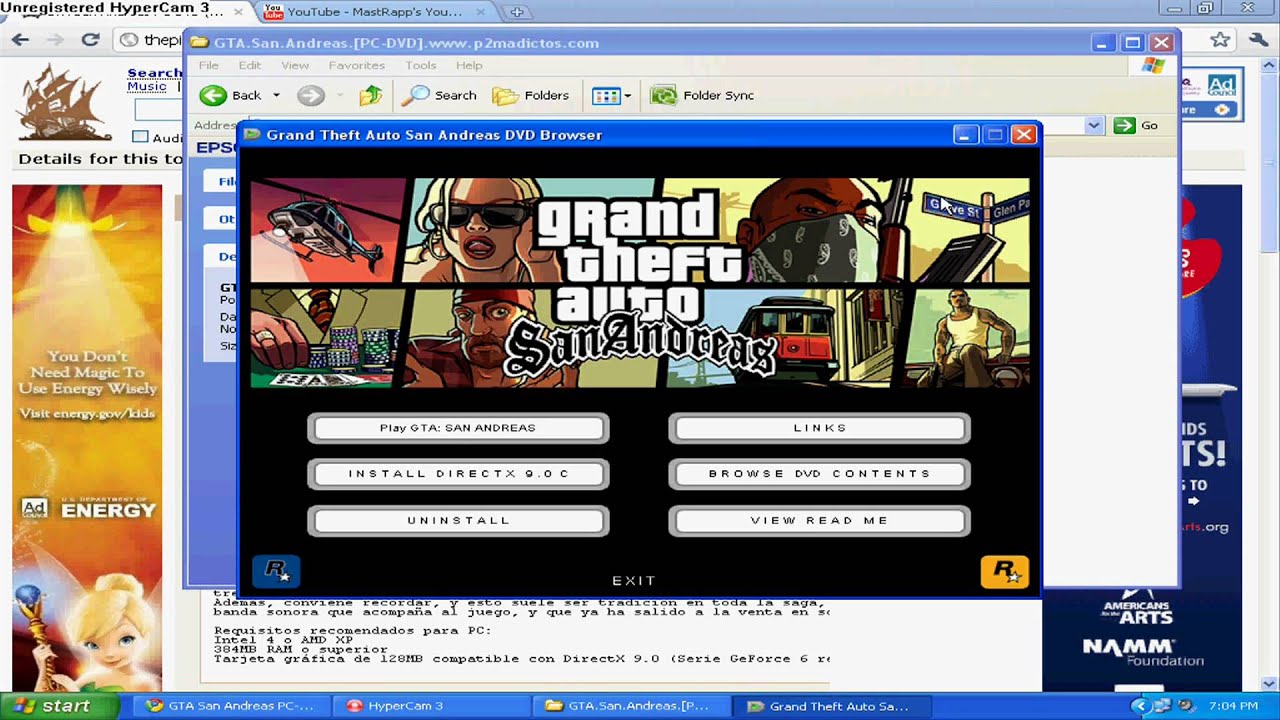This screenshot has height=720, width=1280.
Task: Click the browser bookmark star icon
Action: (x=1220, y=40)
